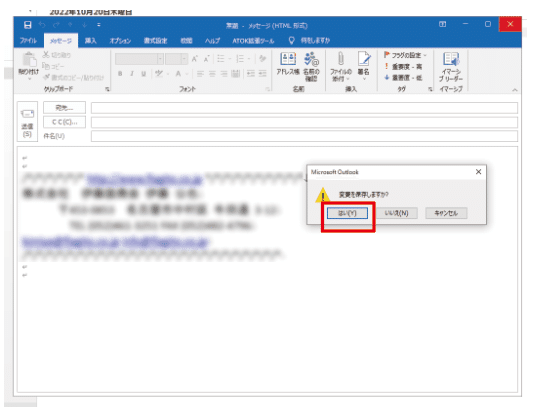
Task: Click はい(Y) in the Microsoft Outlook dialog
Action: [x=347, y=213]
